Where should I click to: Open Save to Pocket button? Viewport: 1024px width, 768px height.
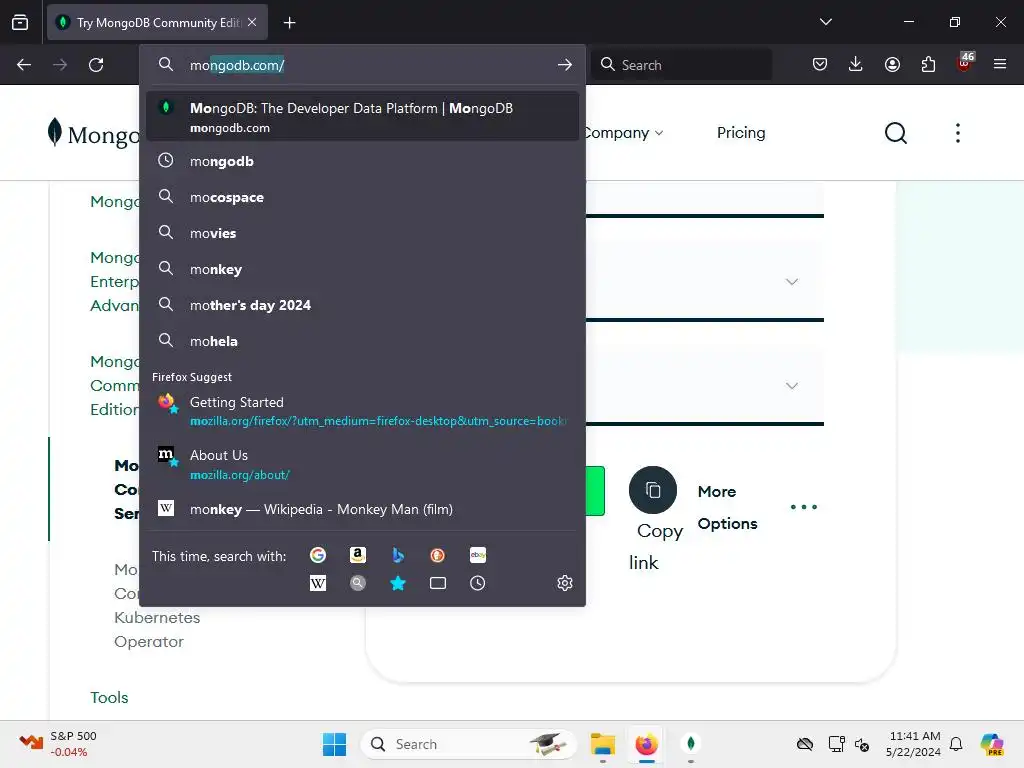pos(820,65)
